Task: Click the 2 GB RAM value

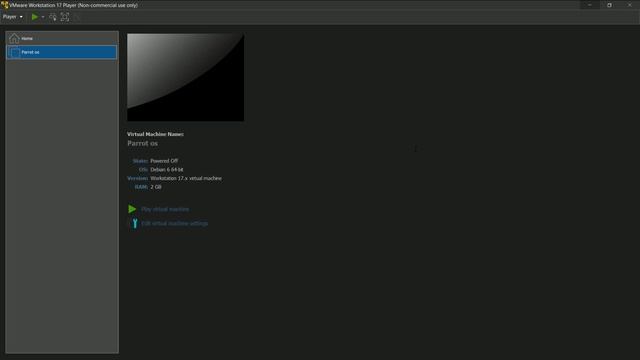Action: click(x=156, y=187)
